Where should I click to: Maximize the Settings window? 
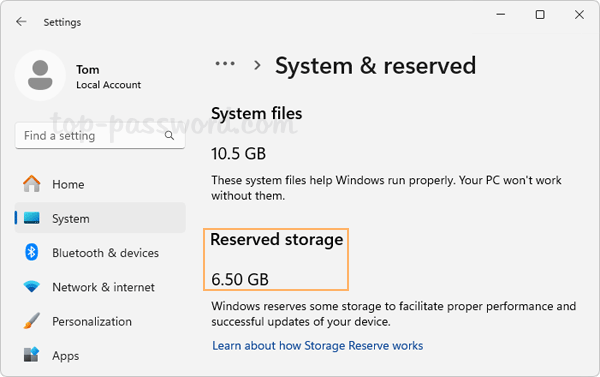tap(540, 15)
